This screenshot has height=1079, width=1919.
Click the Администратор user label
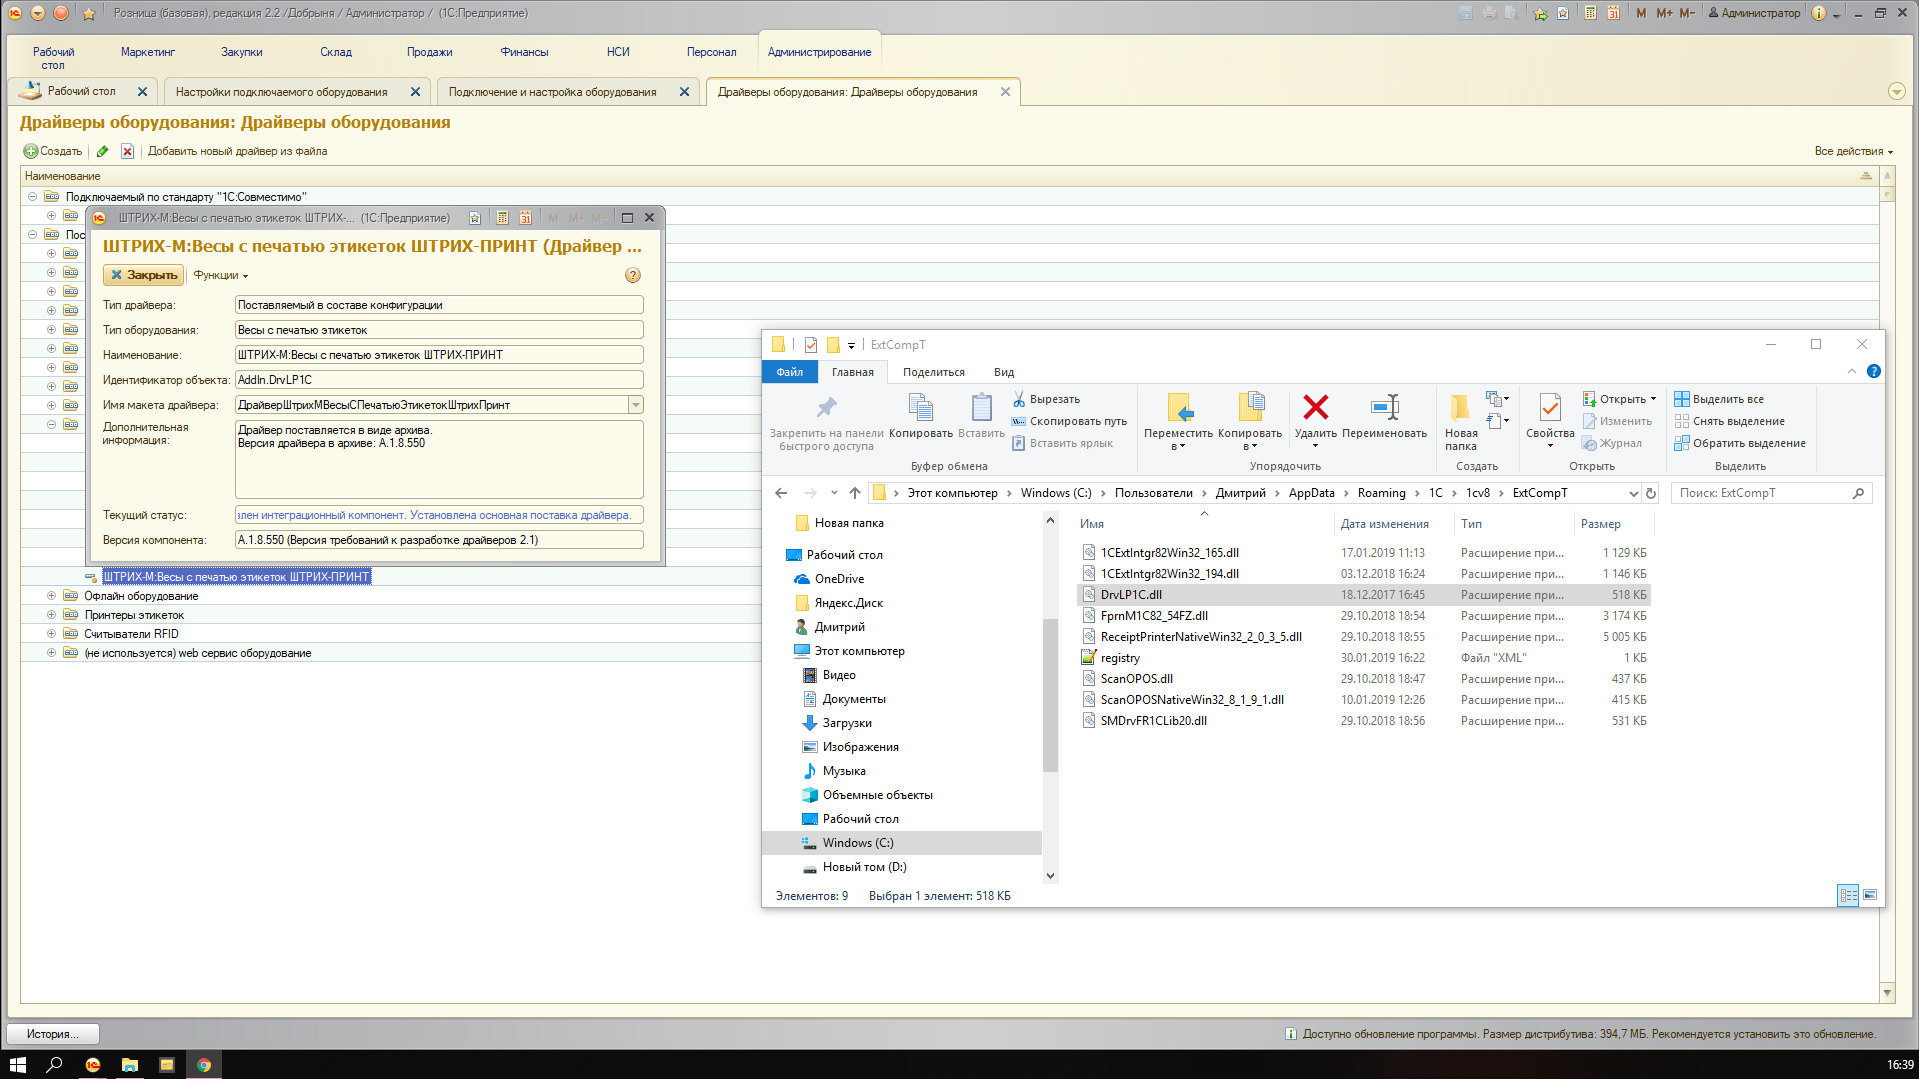tap(1754, 13)
